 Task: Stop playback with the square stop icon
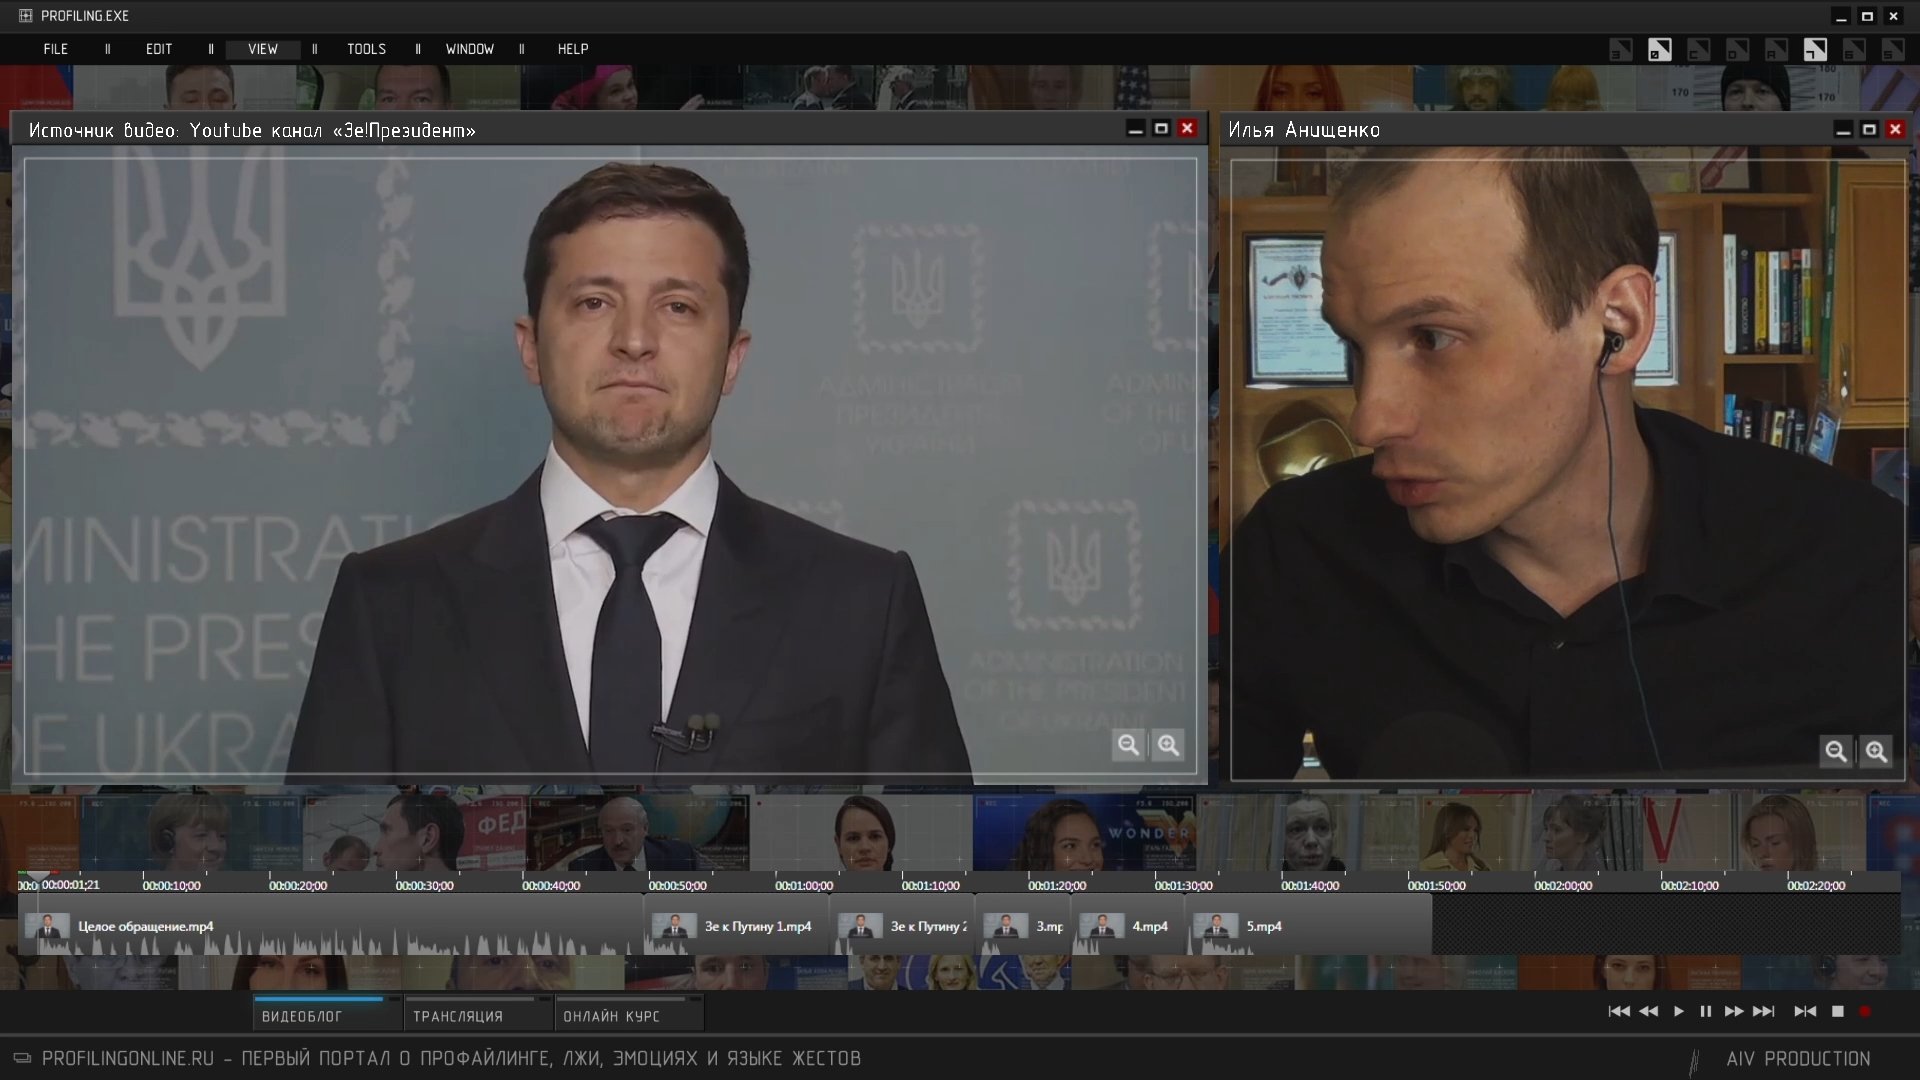click(1837, 1011)
